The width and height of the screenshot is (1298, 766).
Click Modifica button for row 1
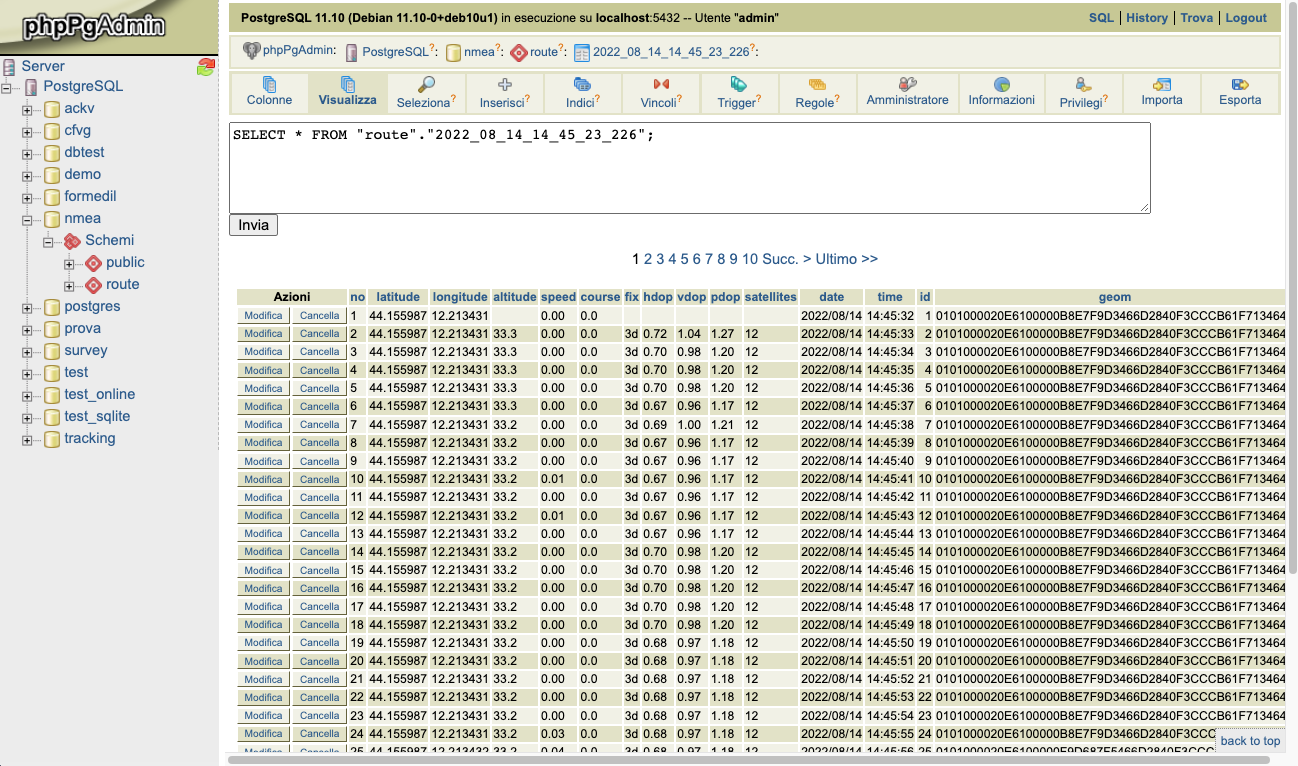(263, 316)
